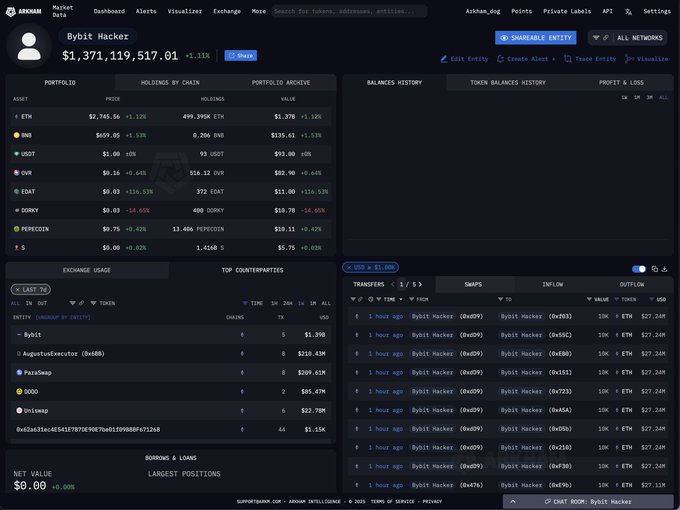
Task: Set balances chart range to 3M
Action: 650,98
